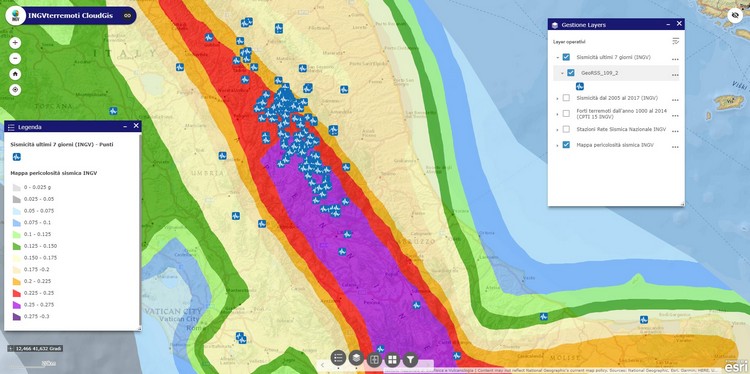750x374 pixels.
Task: Open more options for Mappa pericolosità sismica
Action: [x=675, y=146]
